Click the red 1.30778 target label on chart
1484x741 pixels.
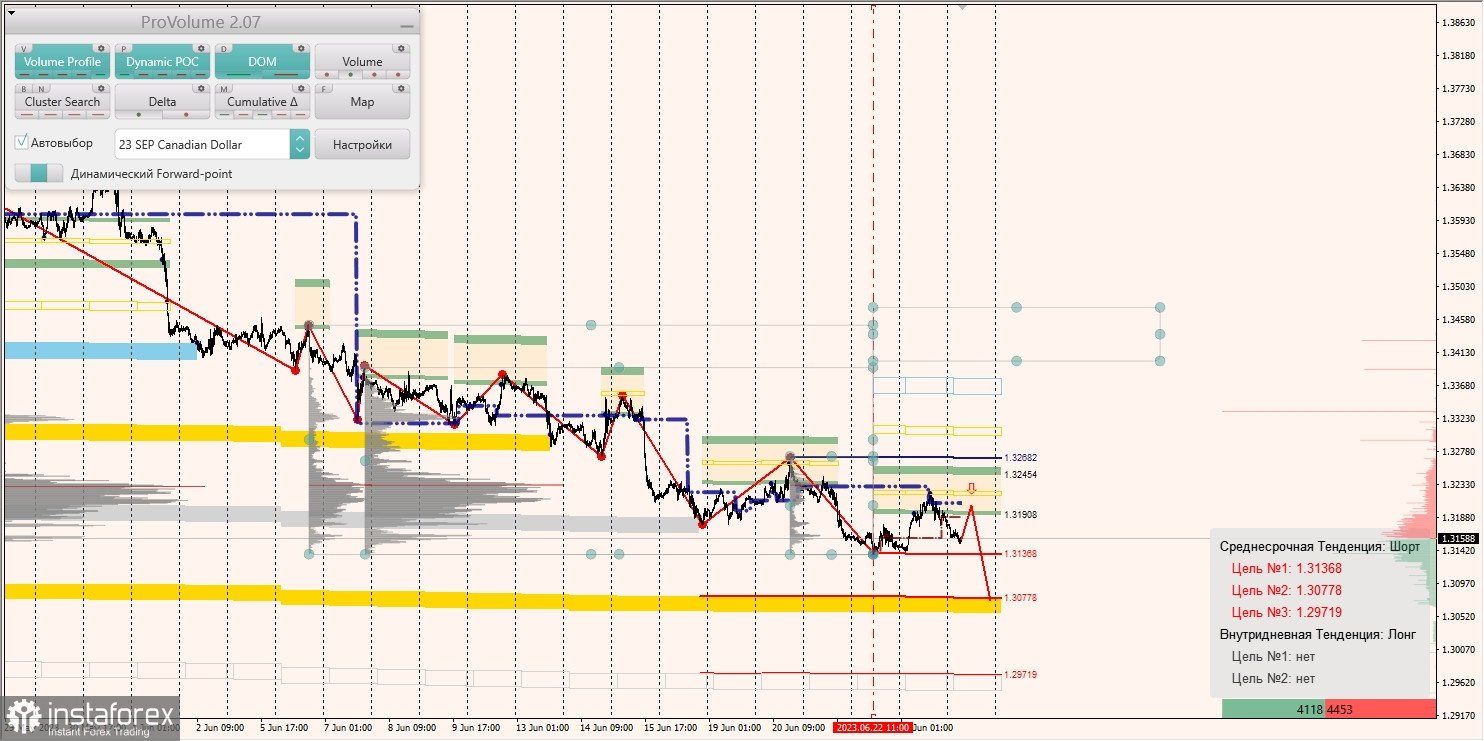click(x=1020, y=598)
